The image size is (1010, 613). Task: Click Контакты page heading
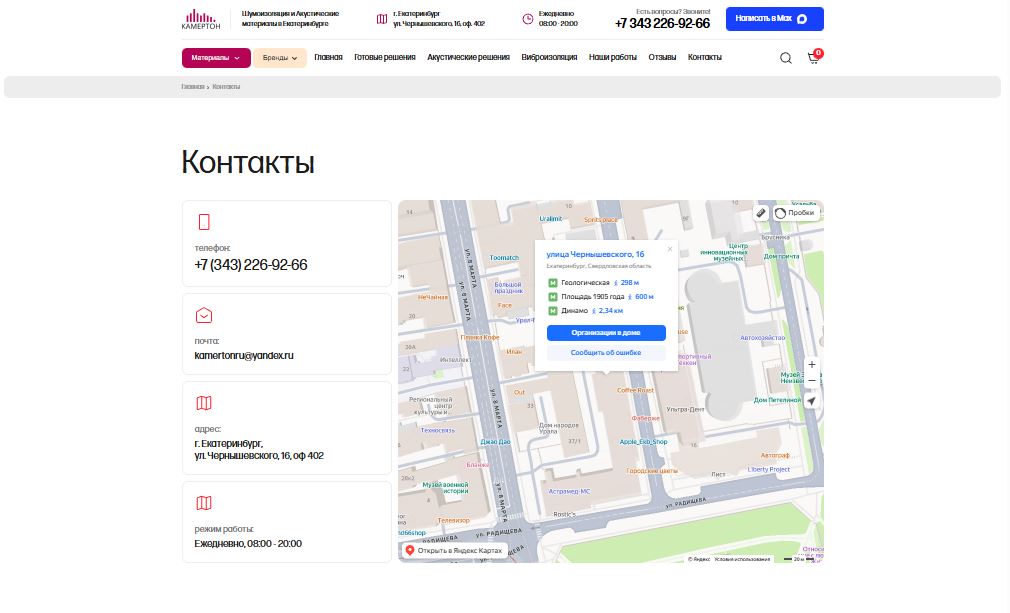[248, 162]
